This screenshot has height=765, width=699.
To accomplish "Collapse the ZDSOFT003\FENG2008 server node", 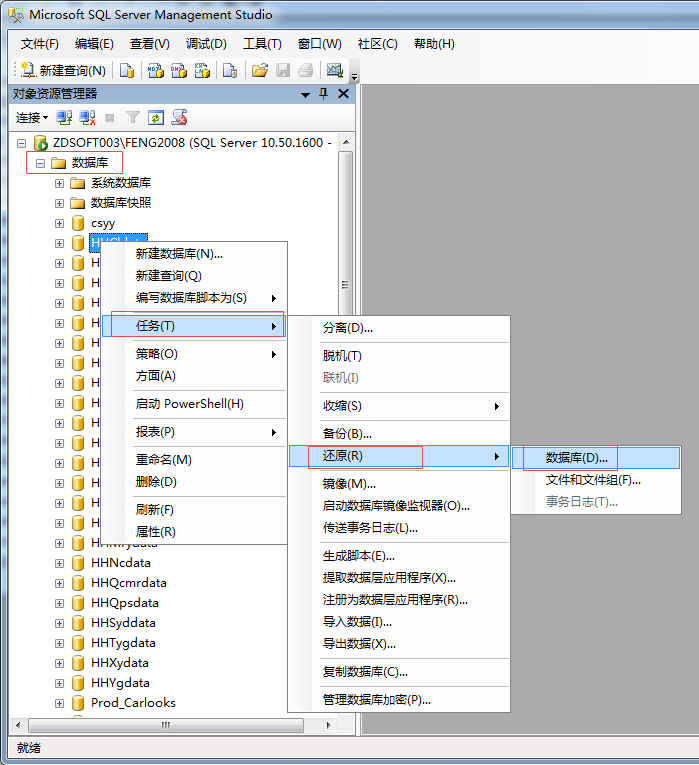I will [21, 143].
